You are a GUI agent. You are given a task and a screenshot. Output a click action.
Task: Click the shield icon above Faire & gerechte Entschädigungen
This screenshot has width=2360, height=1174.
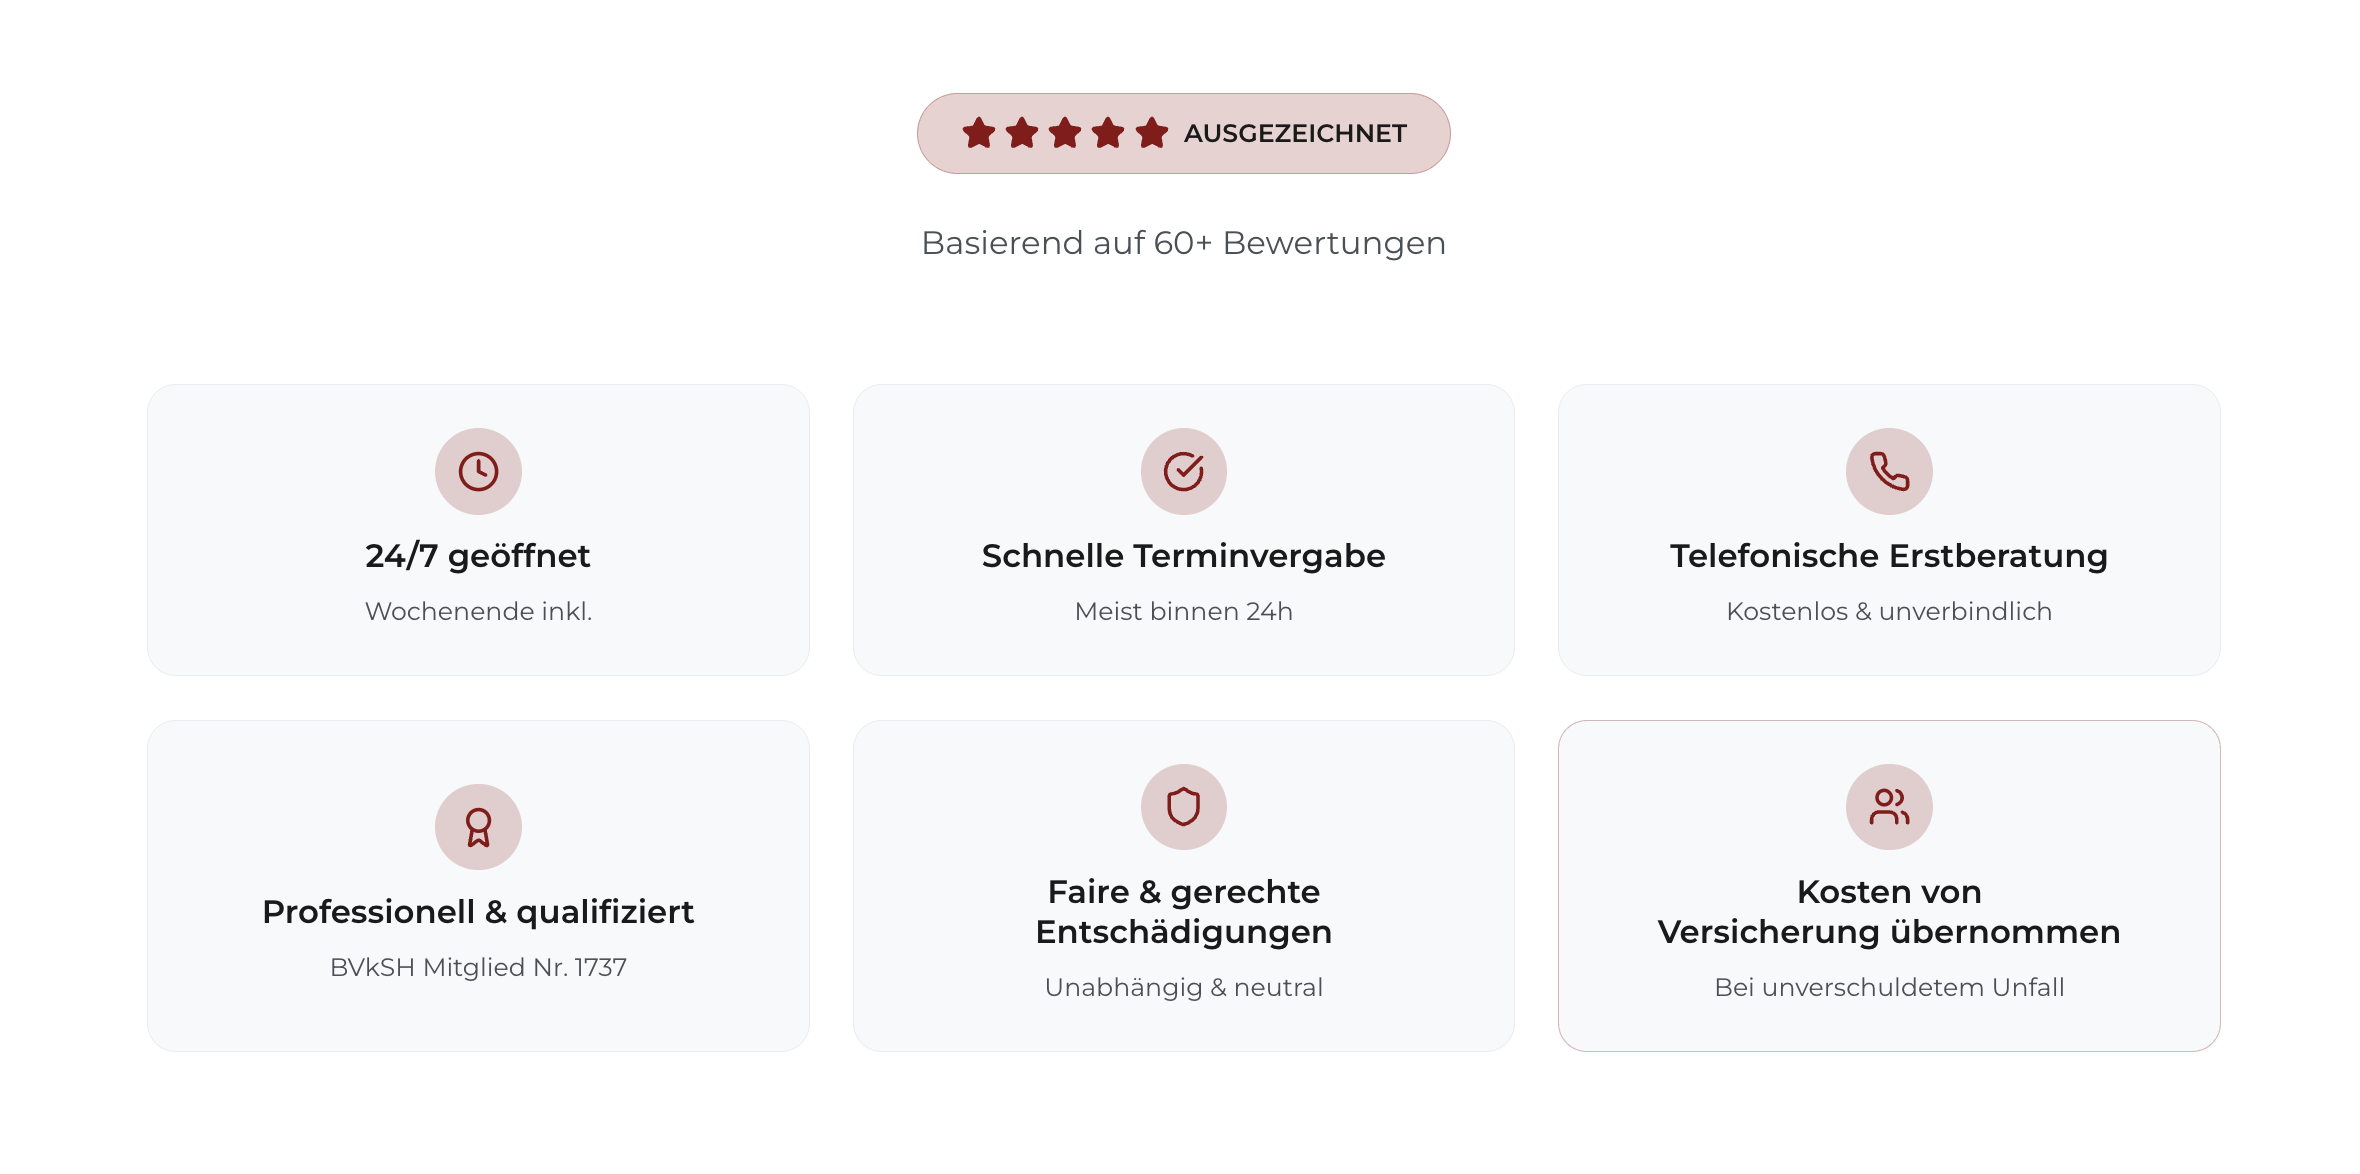(1184, 807)
